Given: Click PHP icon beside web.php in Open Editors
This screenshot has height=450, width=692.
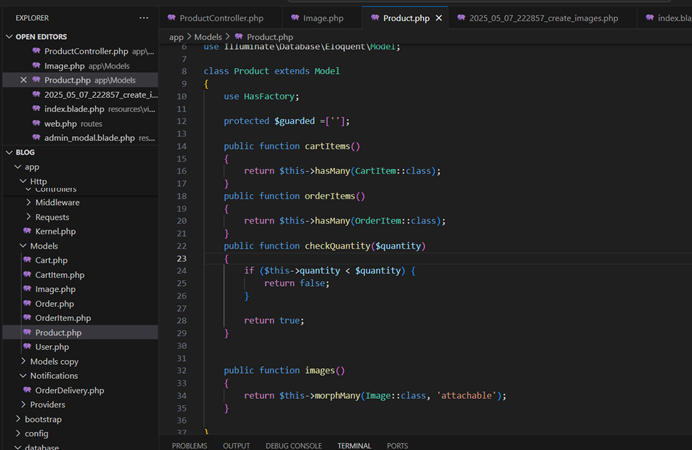Looking at the screenshot, I should pos(36,123).
